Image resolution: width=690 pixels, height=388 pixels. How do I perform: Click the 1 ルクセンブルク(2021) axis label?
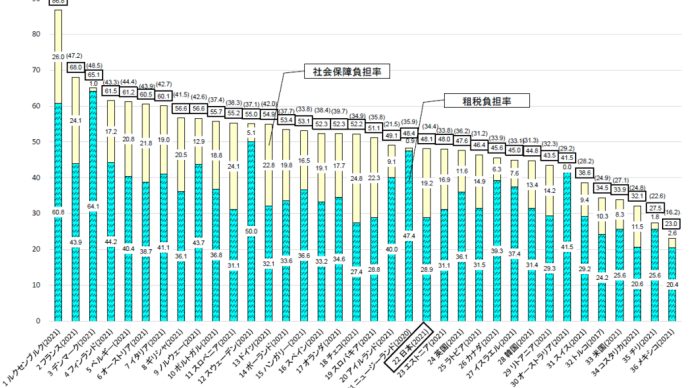point(32,356)
